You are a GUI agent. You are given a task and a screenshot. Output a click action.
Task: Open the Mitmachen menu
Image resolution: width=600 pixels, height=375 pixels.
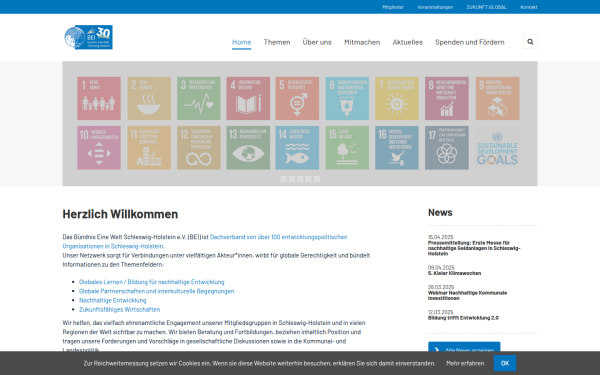coord(362,42)
